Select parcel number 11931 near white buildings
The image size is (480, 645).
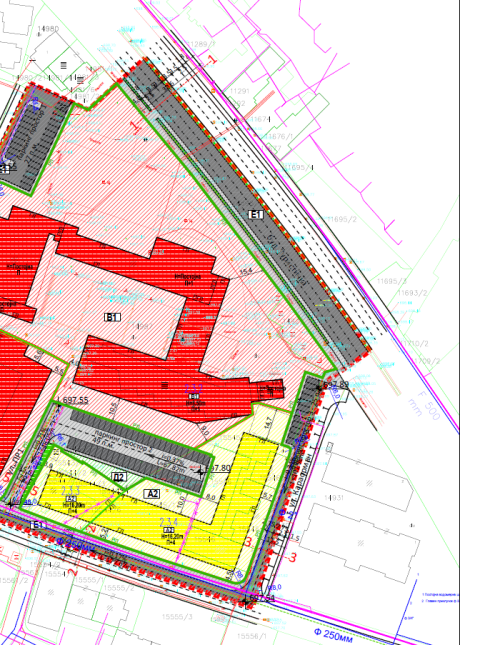click(334, 498)
